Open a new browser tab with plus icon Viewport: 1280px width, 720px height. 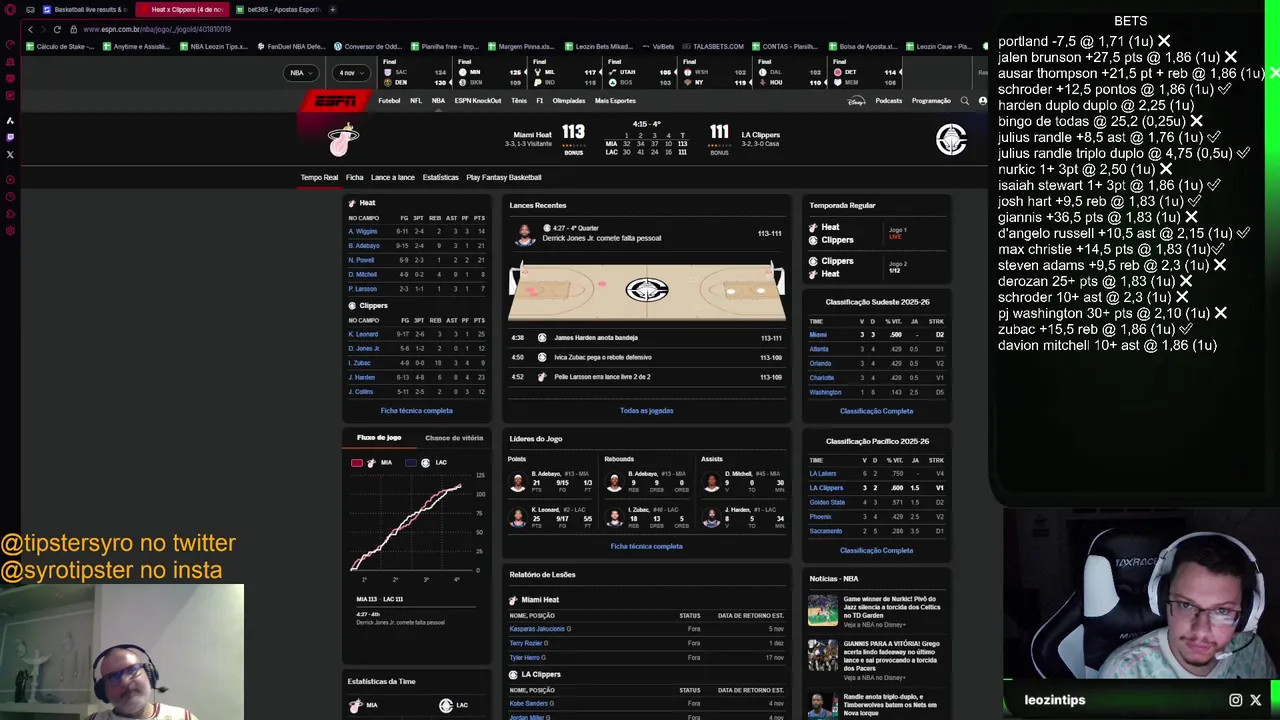point(332,9)
